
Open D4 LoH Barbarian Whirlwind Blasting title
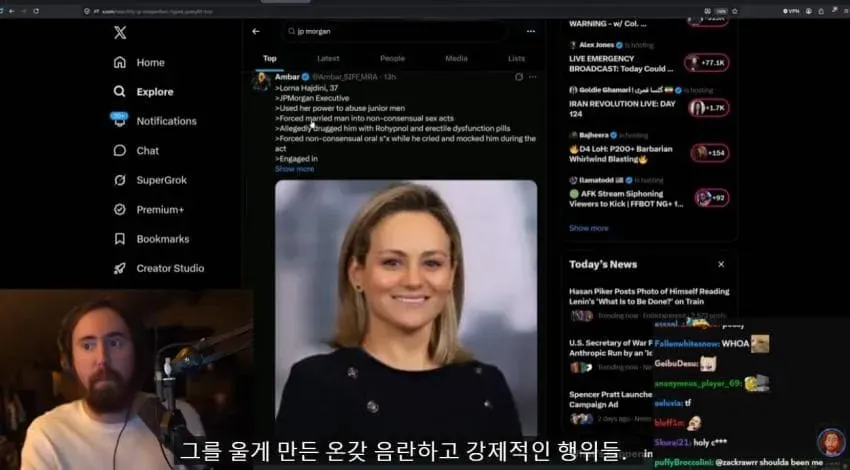tap(621, 153)
